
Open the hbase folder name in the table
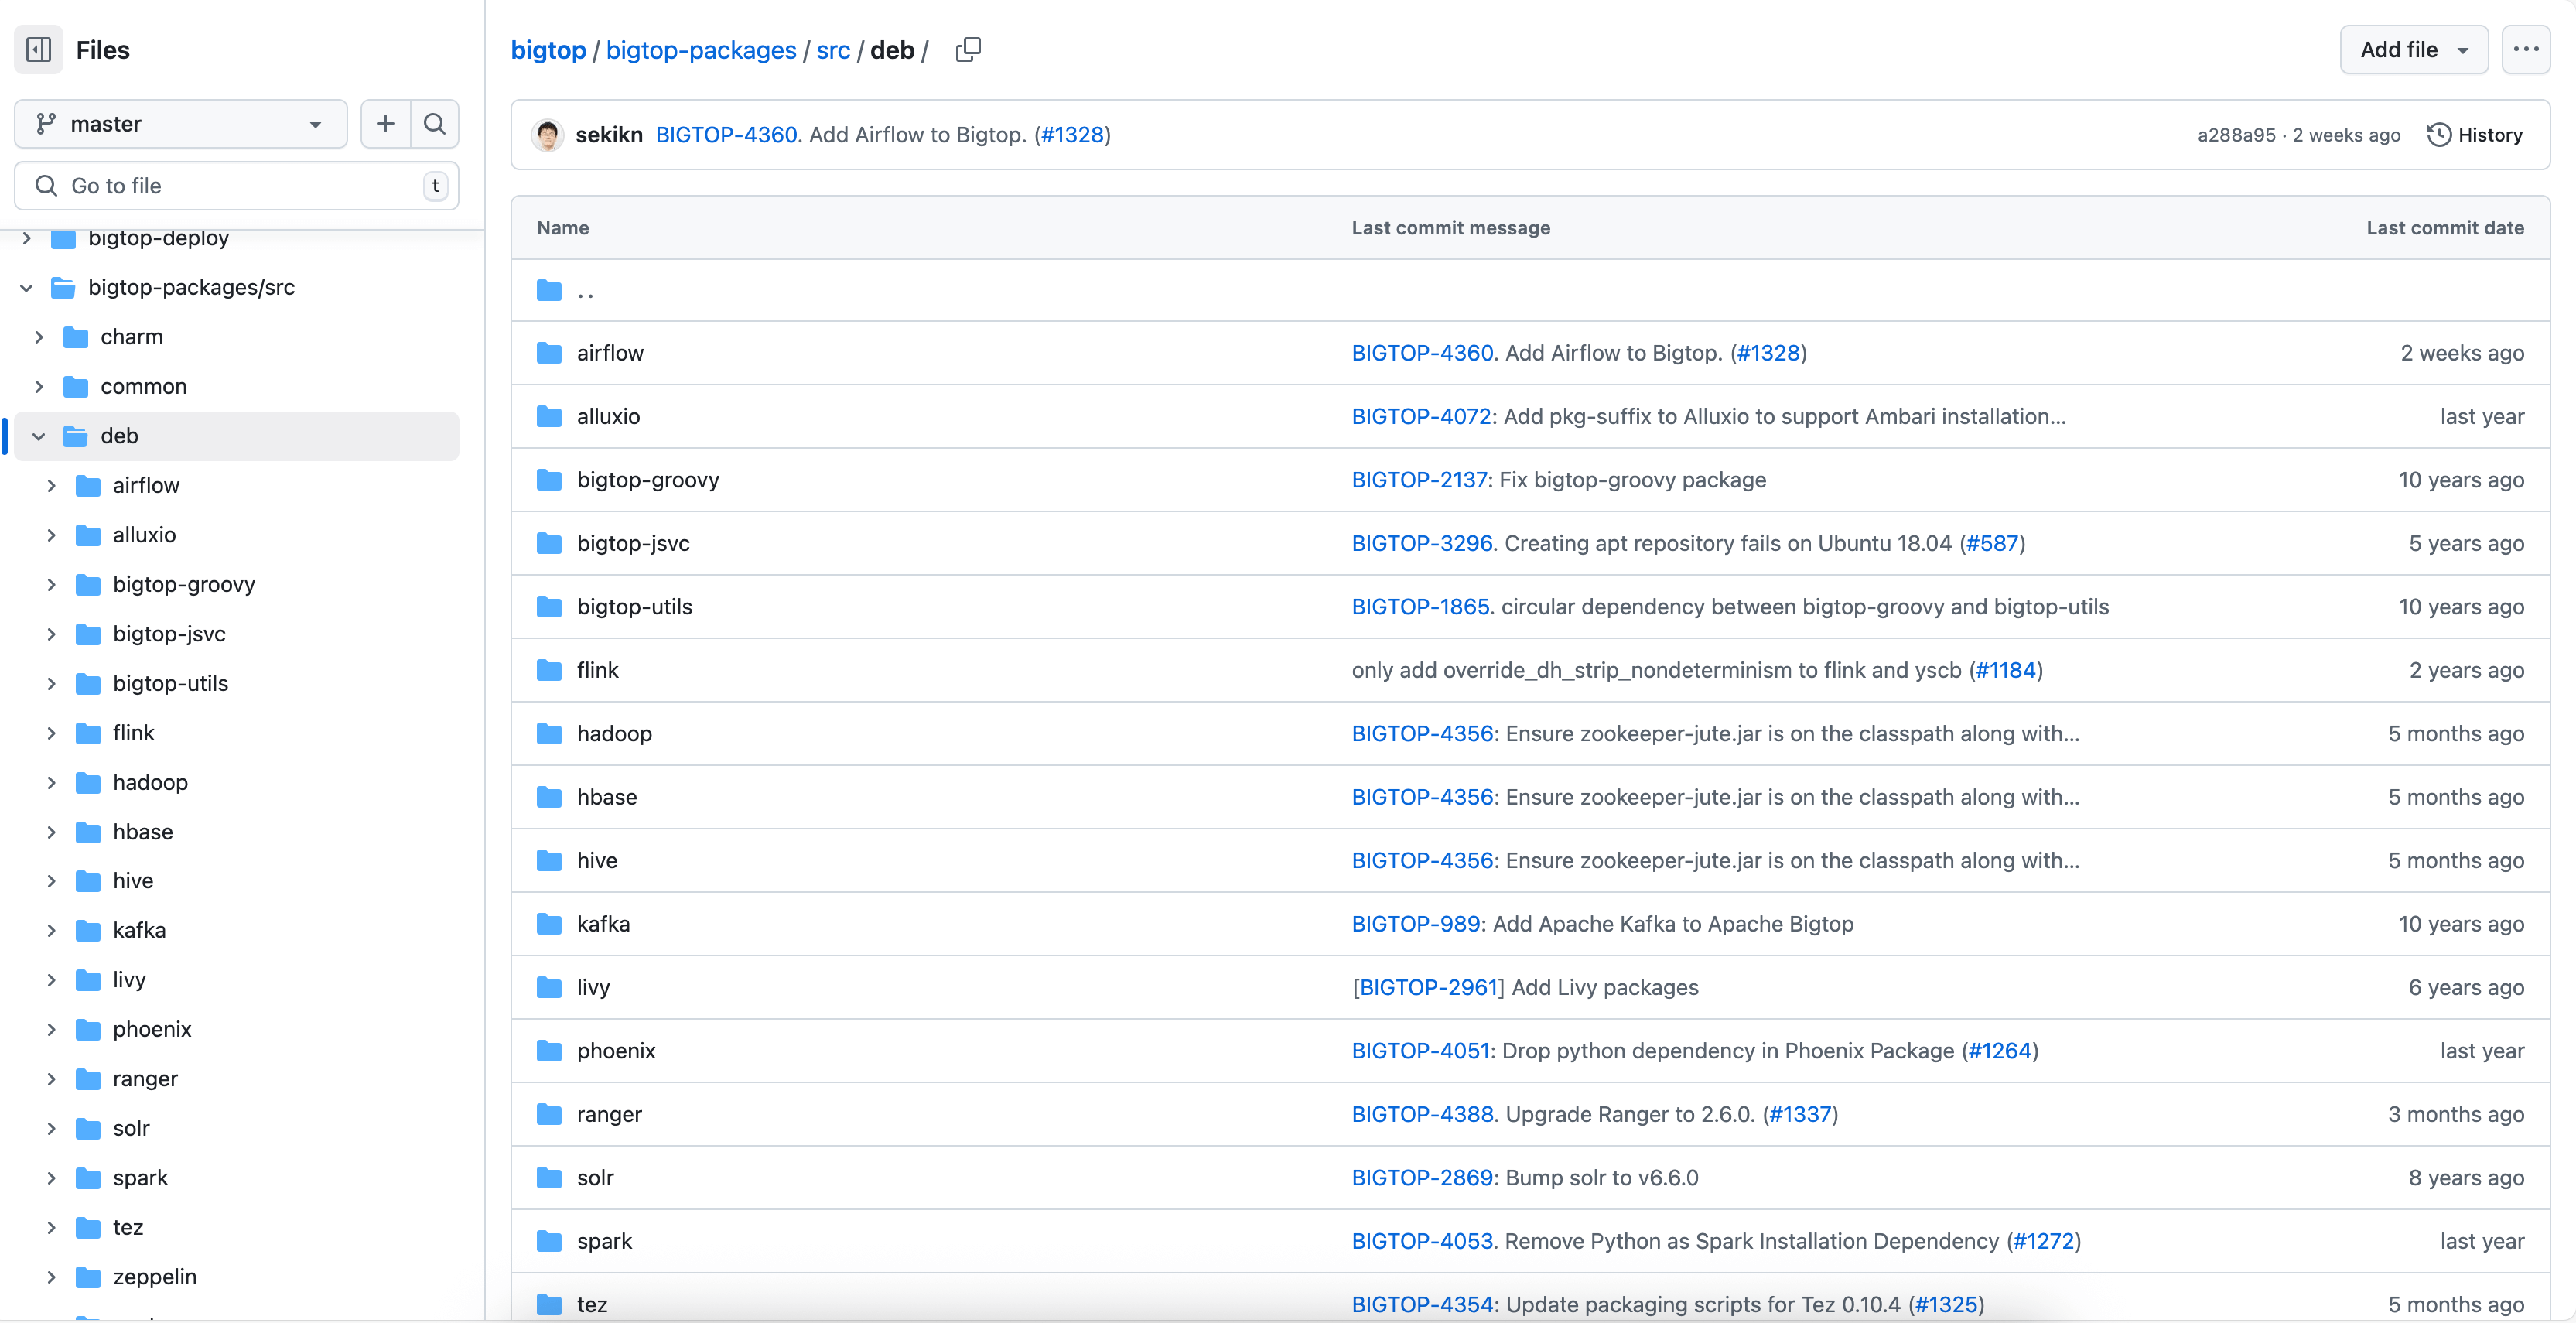[607, 797]
